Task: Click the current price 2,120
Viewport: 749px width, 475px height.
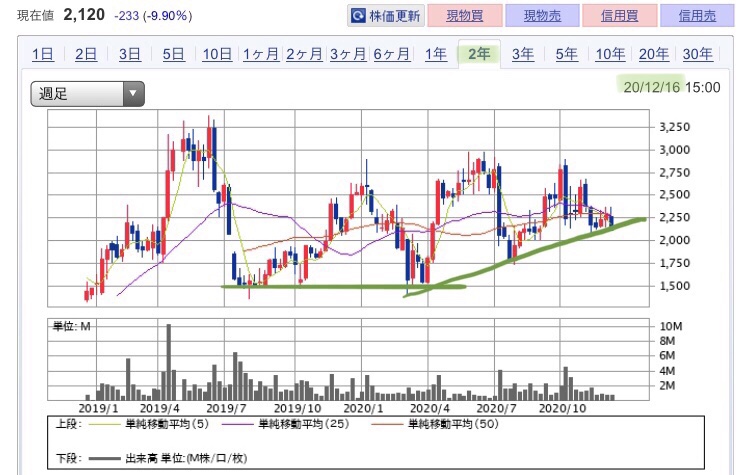Action: click(x=84, y=15)
